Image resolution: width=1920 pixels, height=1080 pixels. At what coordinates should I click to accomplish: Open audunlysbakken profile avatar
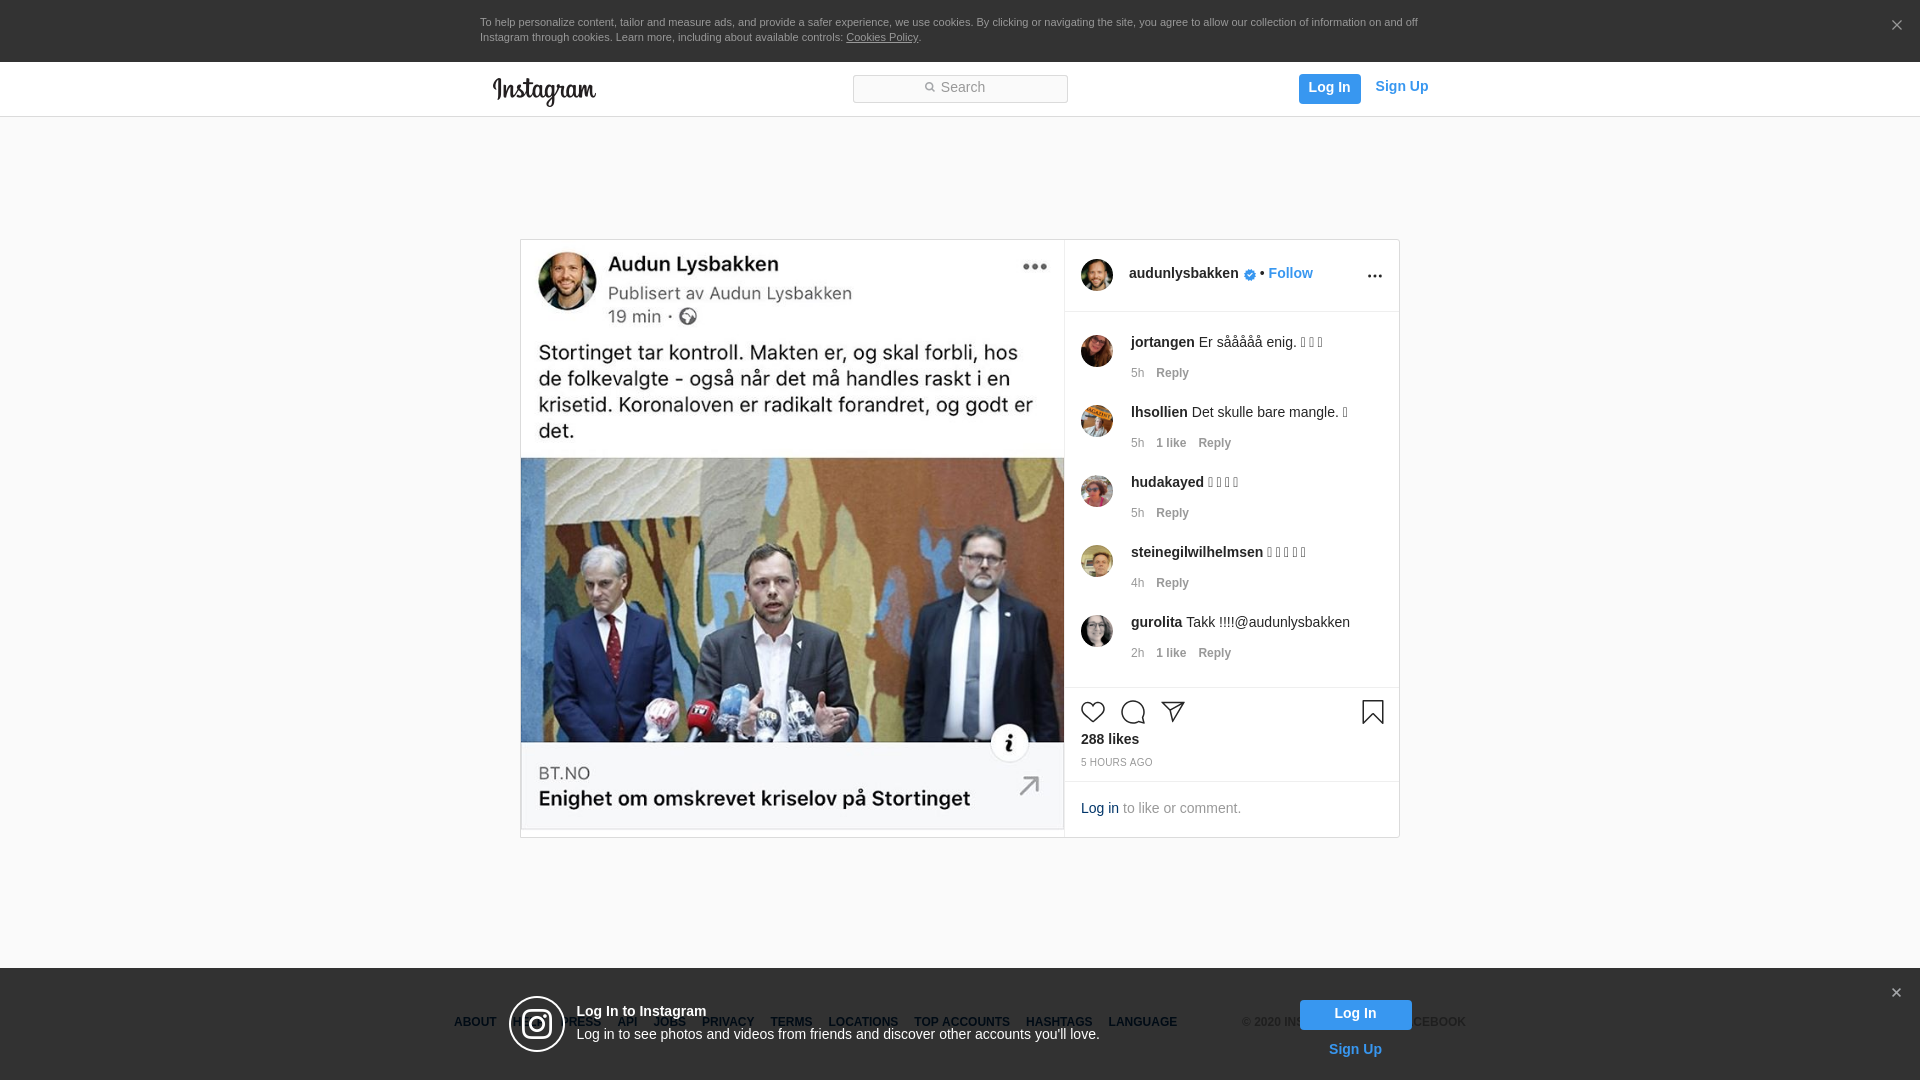(1097, 275)
